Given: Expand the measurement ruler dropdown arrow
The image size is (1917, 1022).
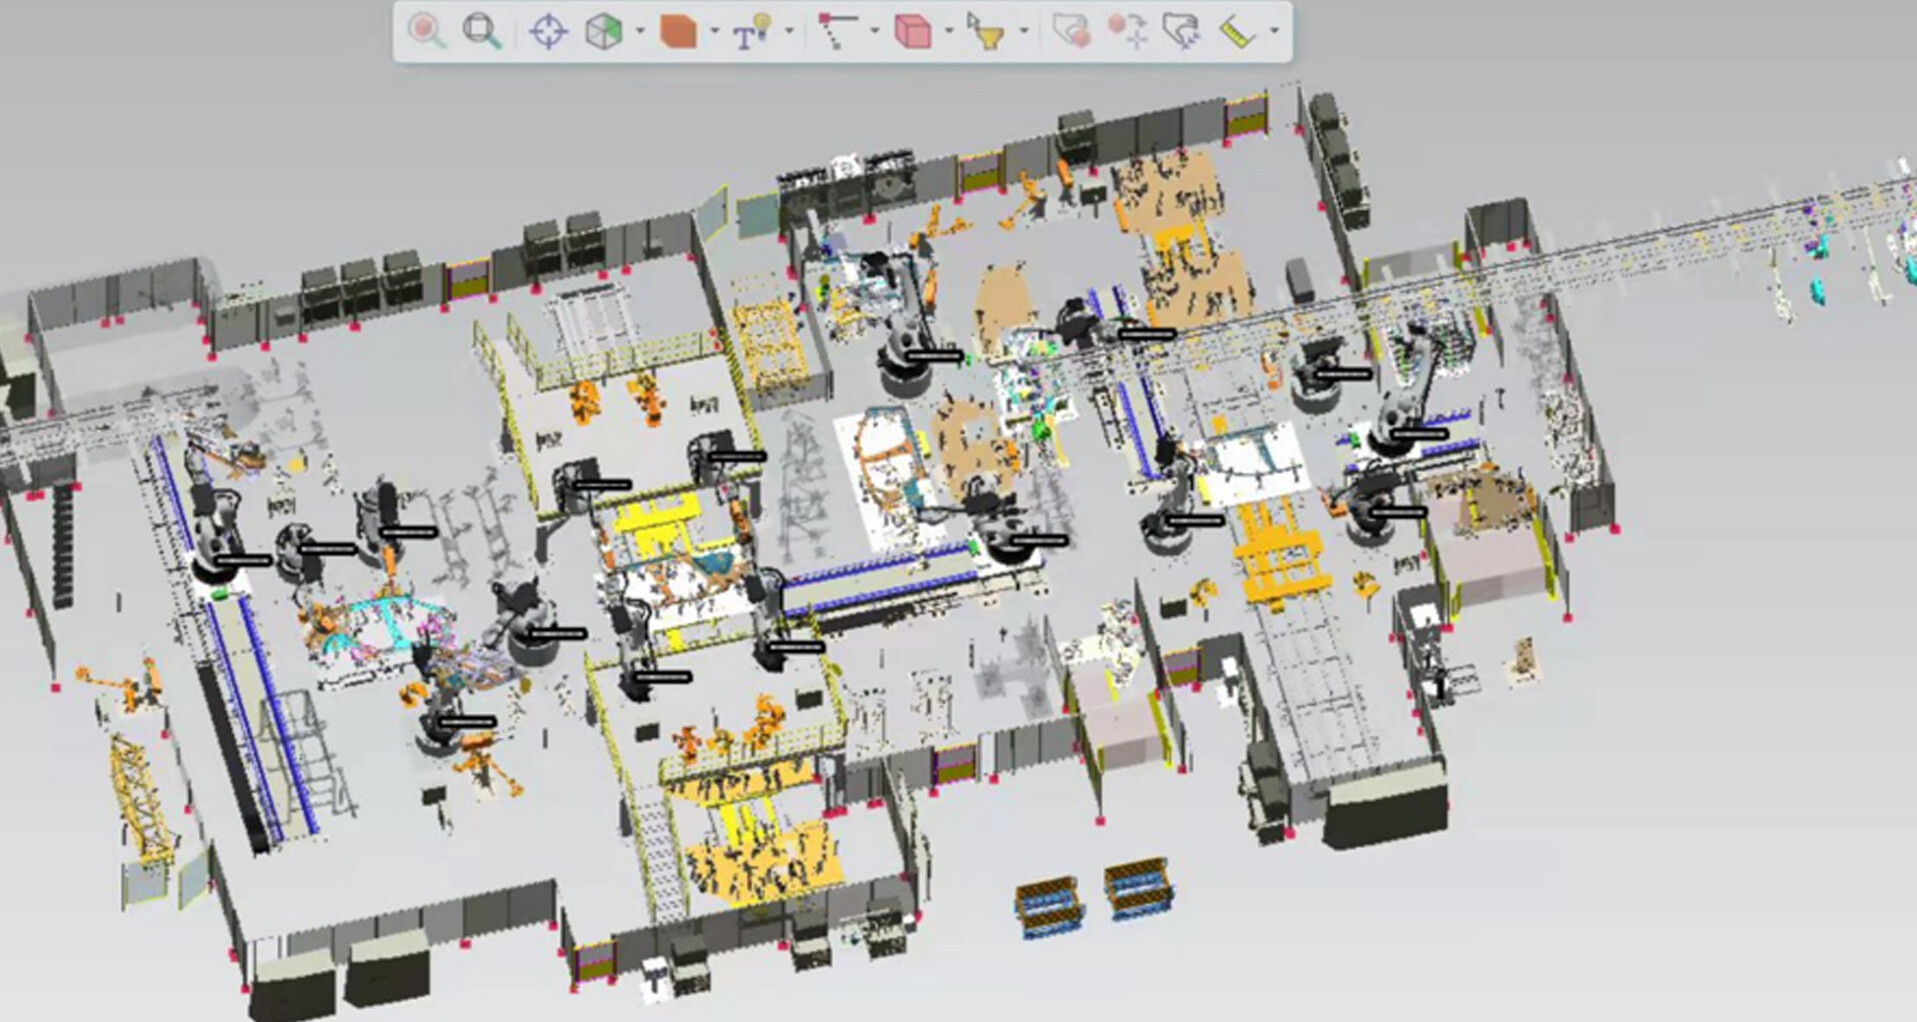Looking at the screenshot, I should pyautogui.click(x=1274, y=31).
